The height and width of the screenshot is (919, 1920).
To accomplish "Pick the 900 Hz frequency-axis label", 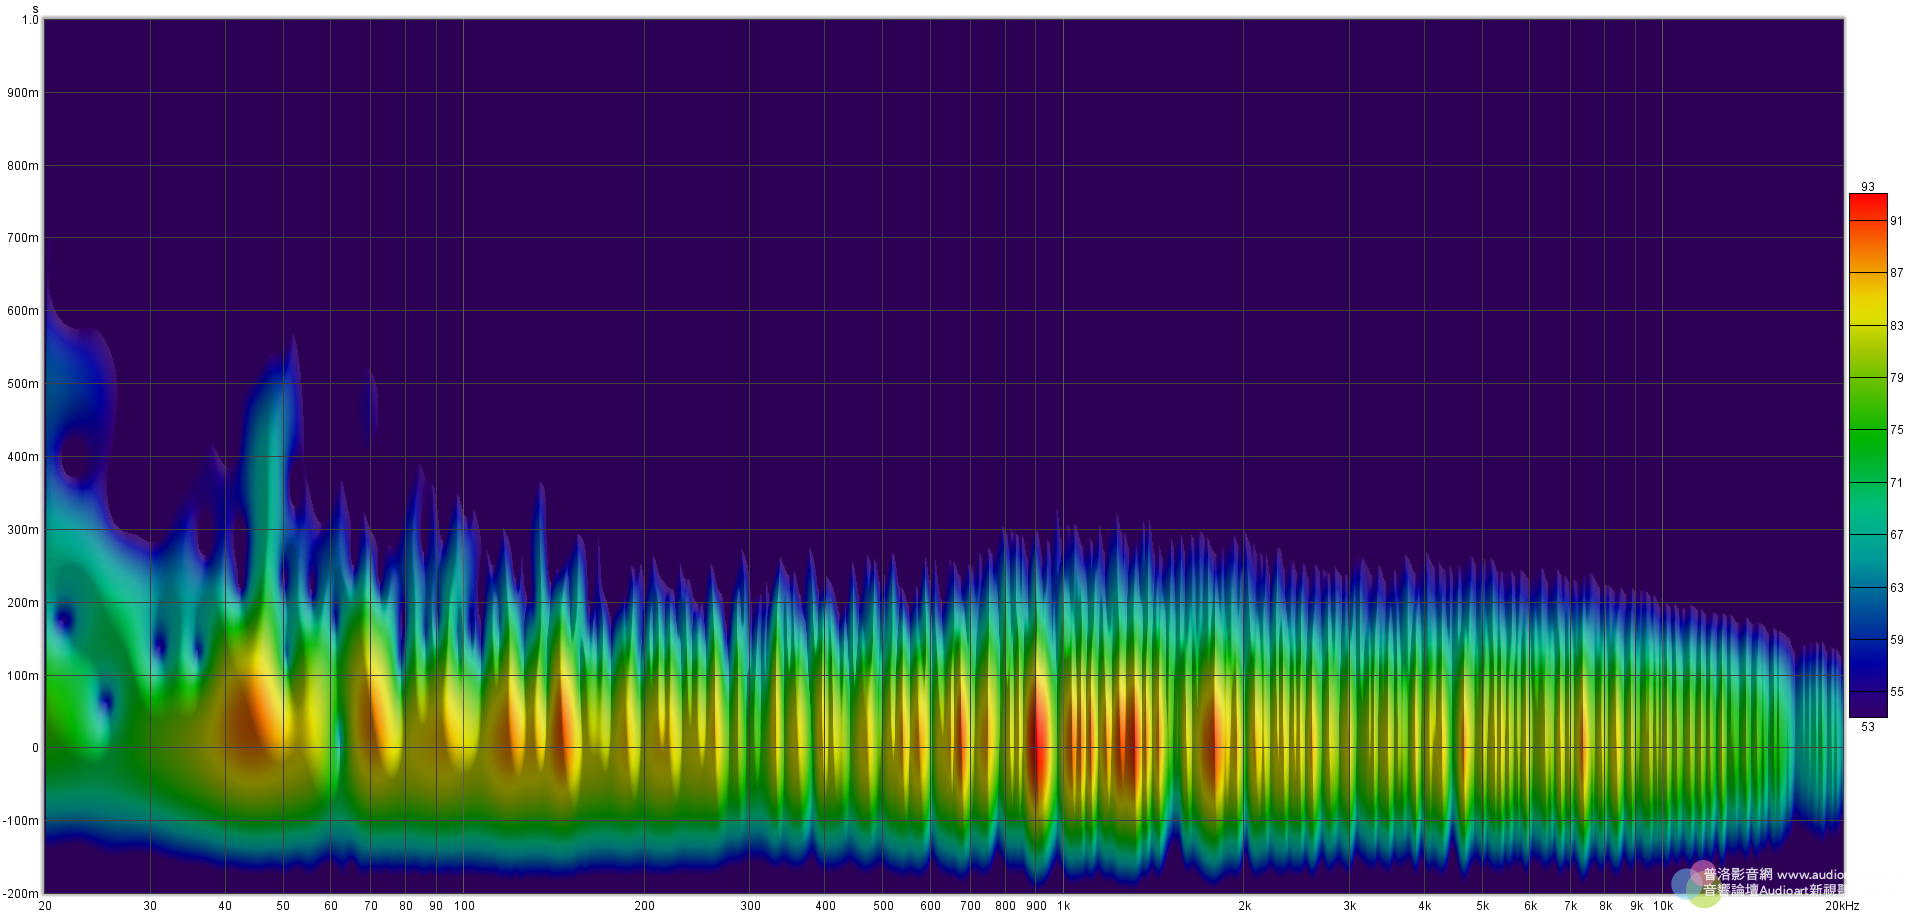I will tap(1037, 906).
